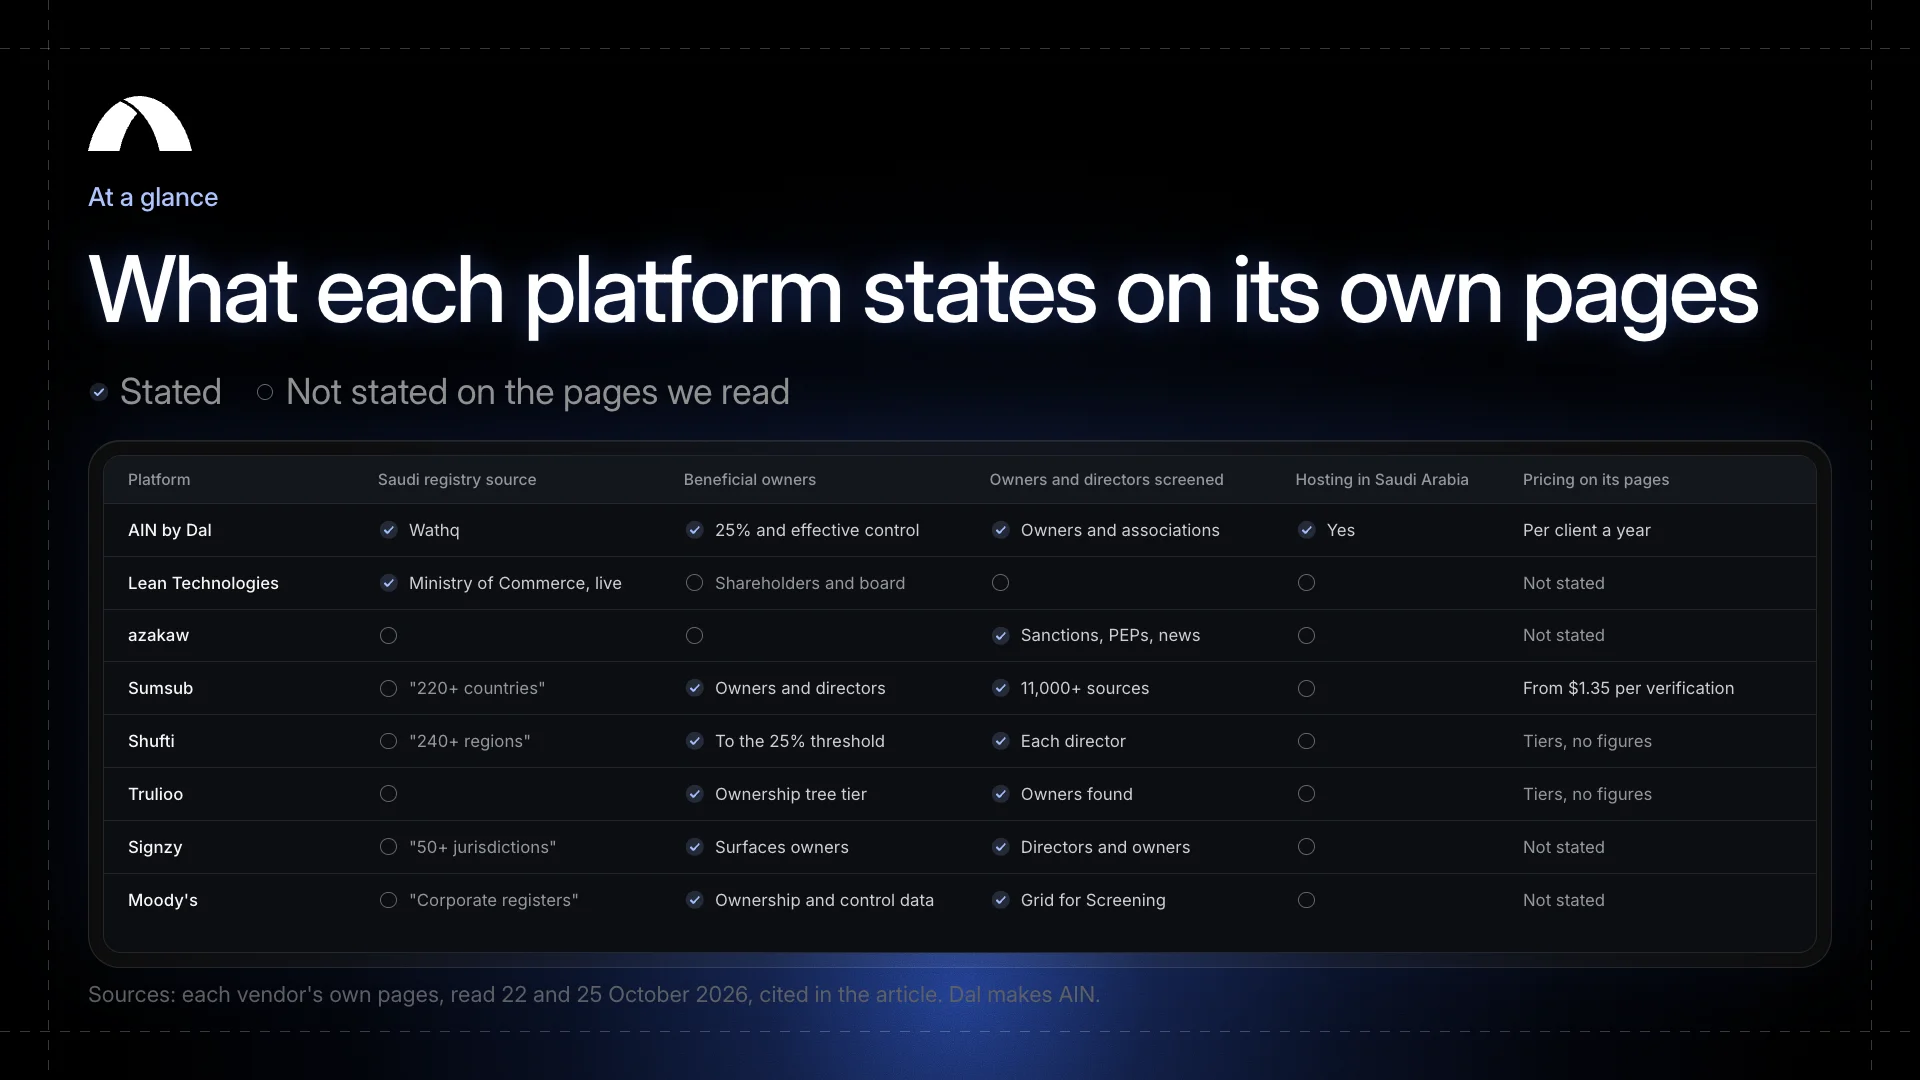
Task: Click the checkmark beside 25% and effective control
Action: (x=695, y=530)
